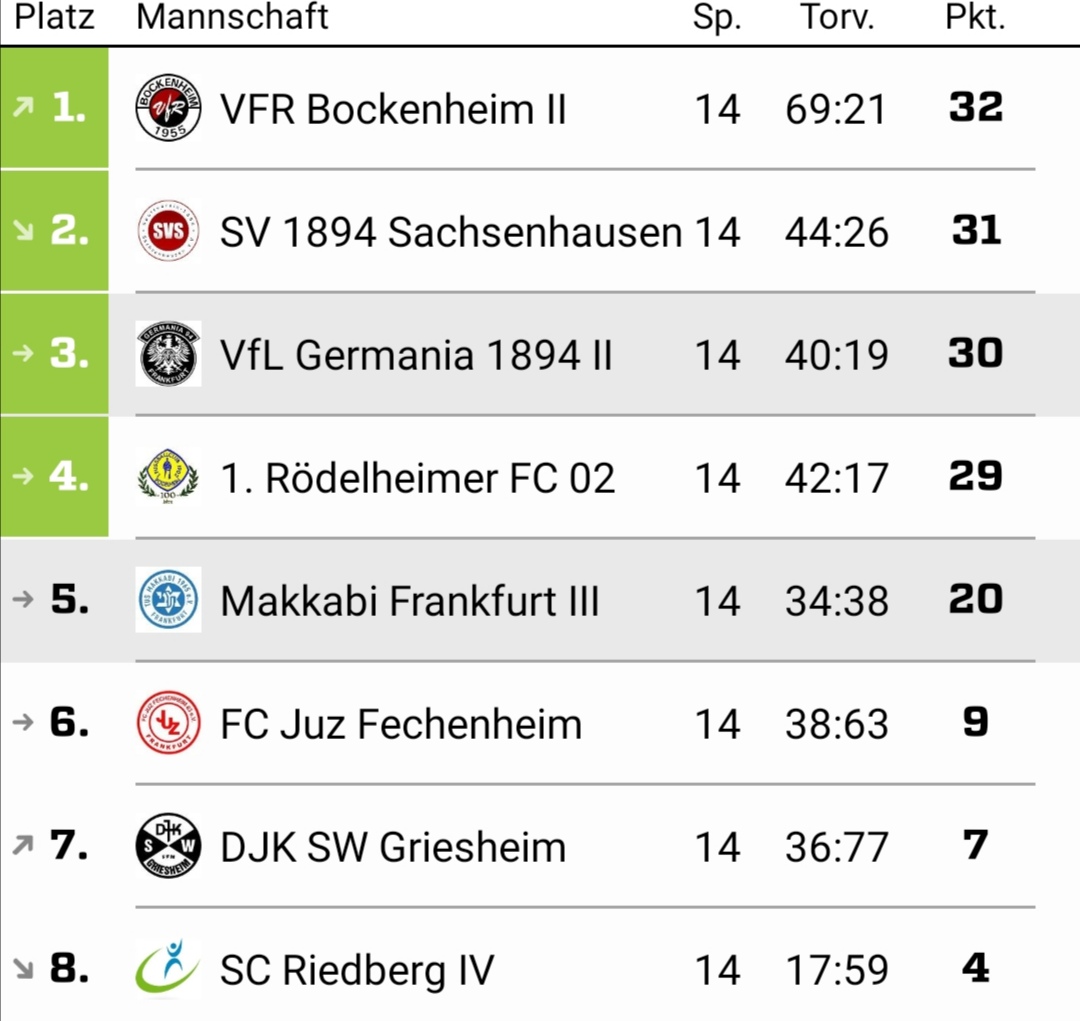Open the FC Juz Fechenheim team name

coord(401,724)
